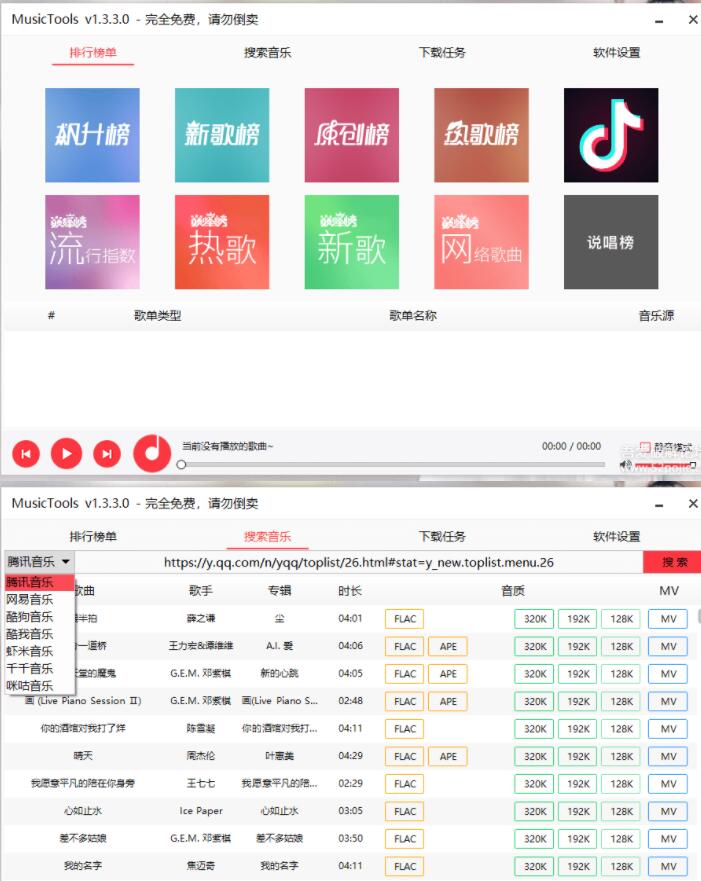Click APE for 新的心跳 row
701x881 pixels.
tap(448, 674)
